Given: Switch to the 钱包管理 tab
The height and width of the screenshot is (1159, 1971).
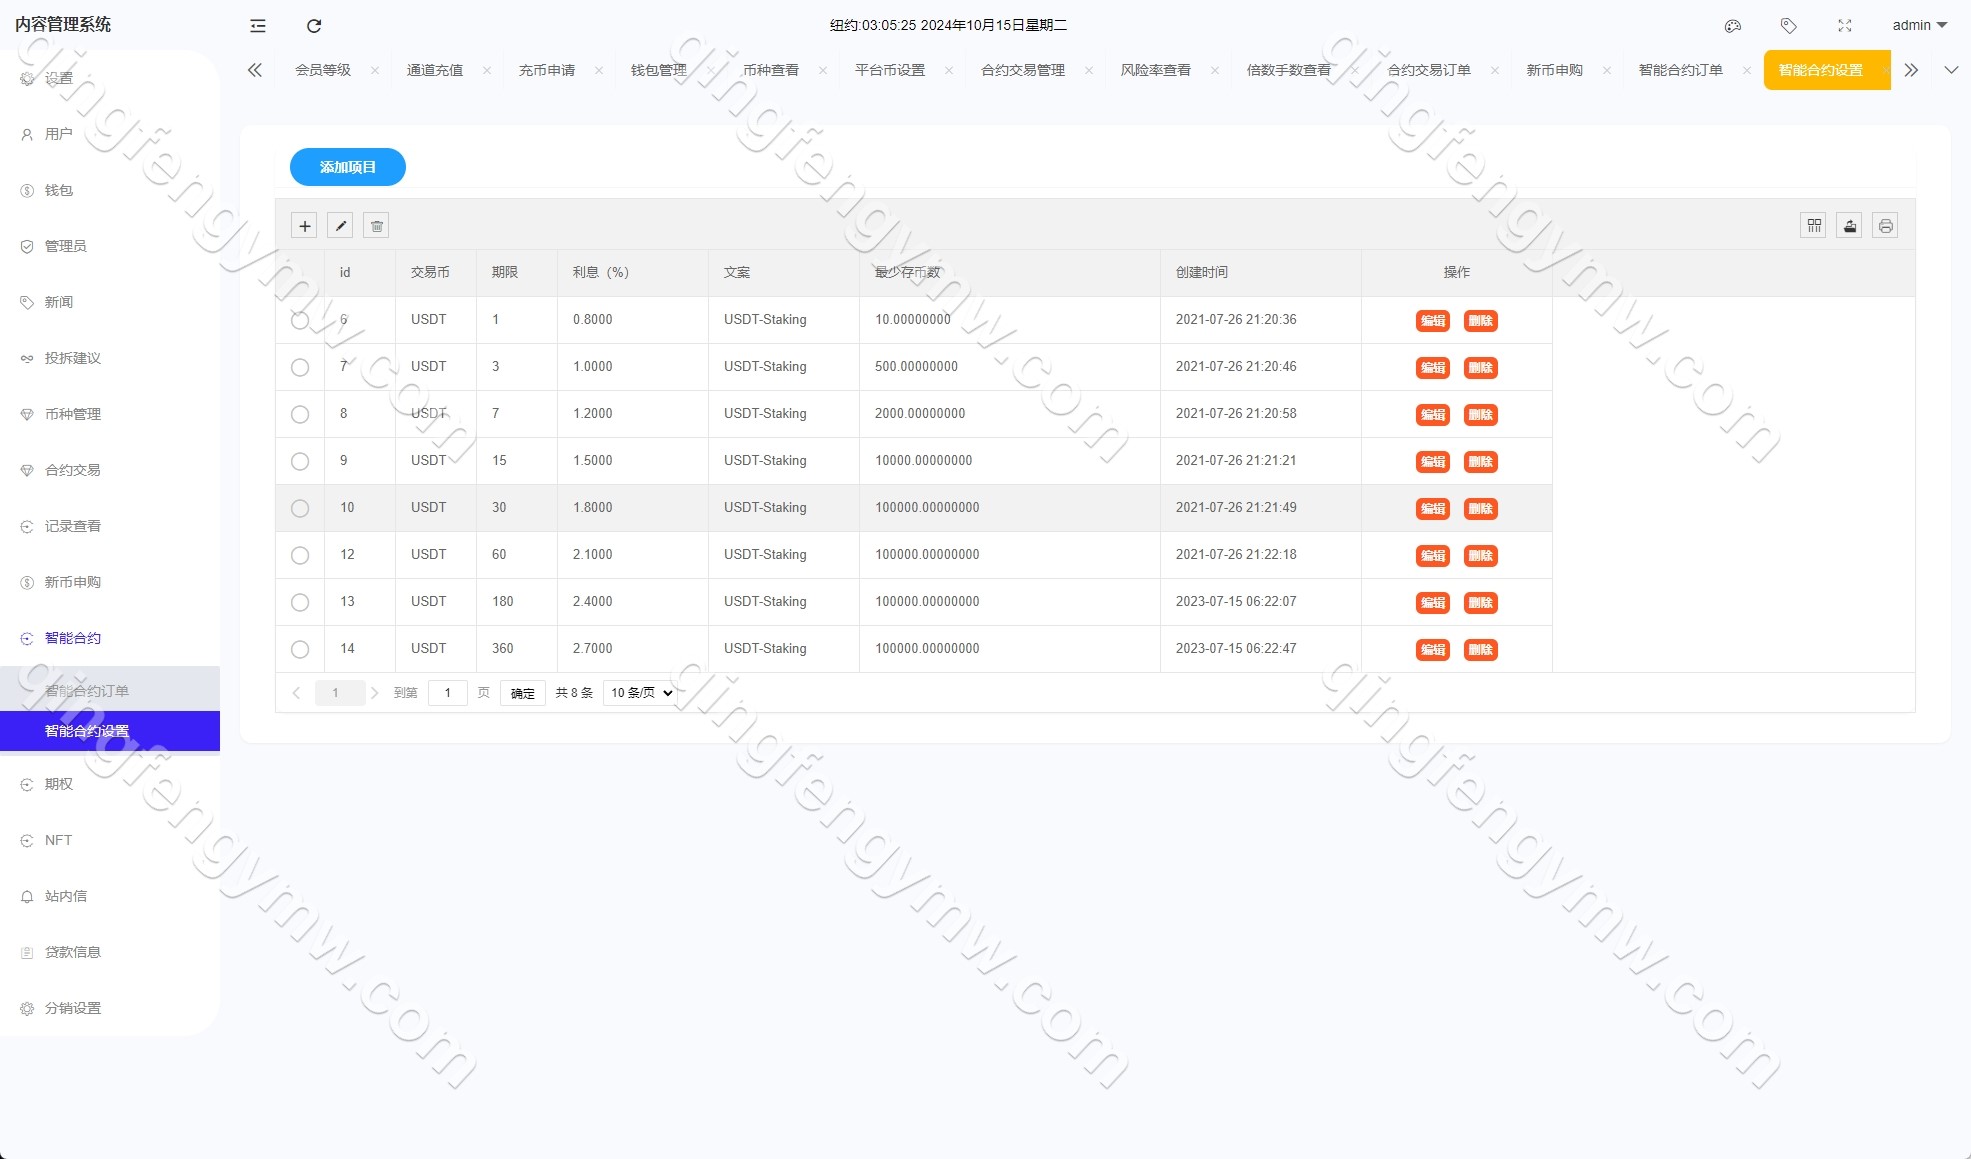Looking at the screenshot, I should coord(658,70).
